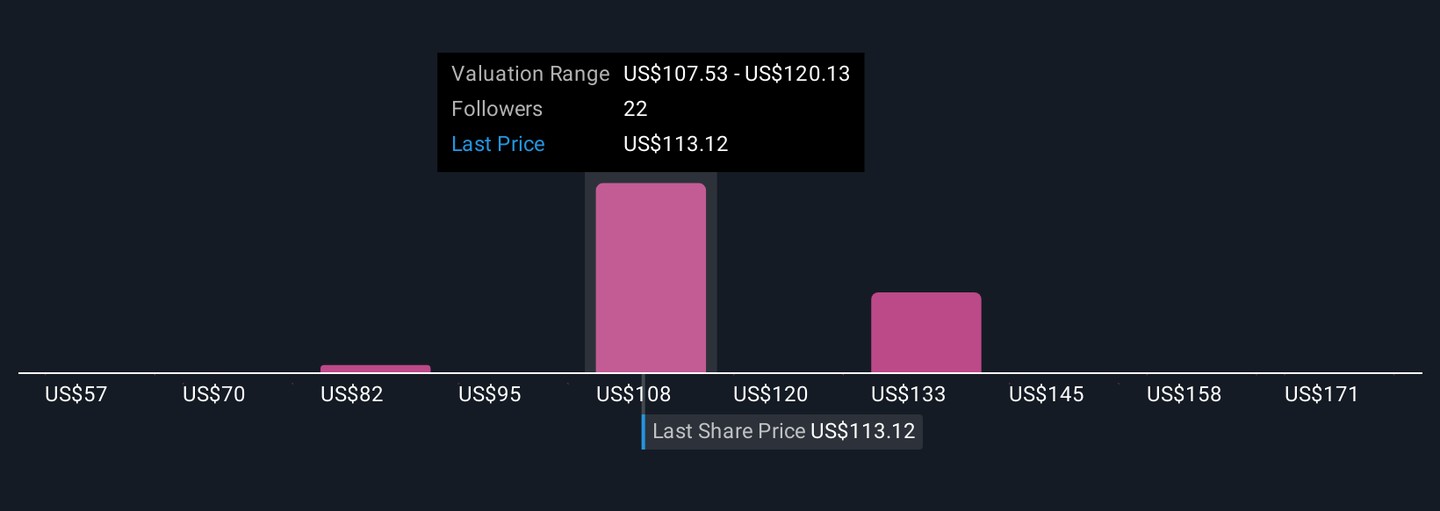This screenshot has height=511, width=1440.
Task: Click the US$171 axis label
Action: (1322, 394)
